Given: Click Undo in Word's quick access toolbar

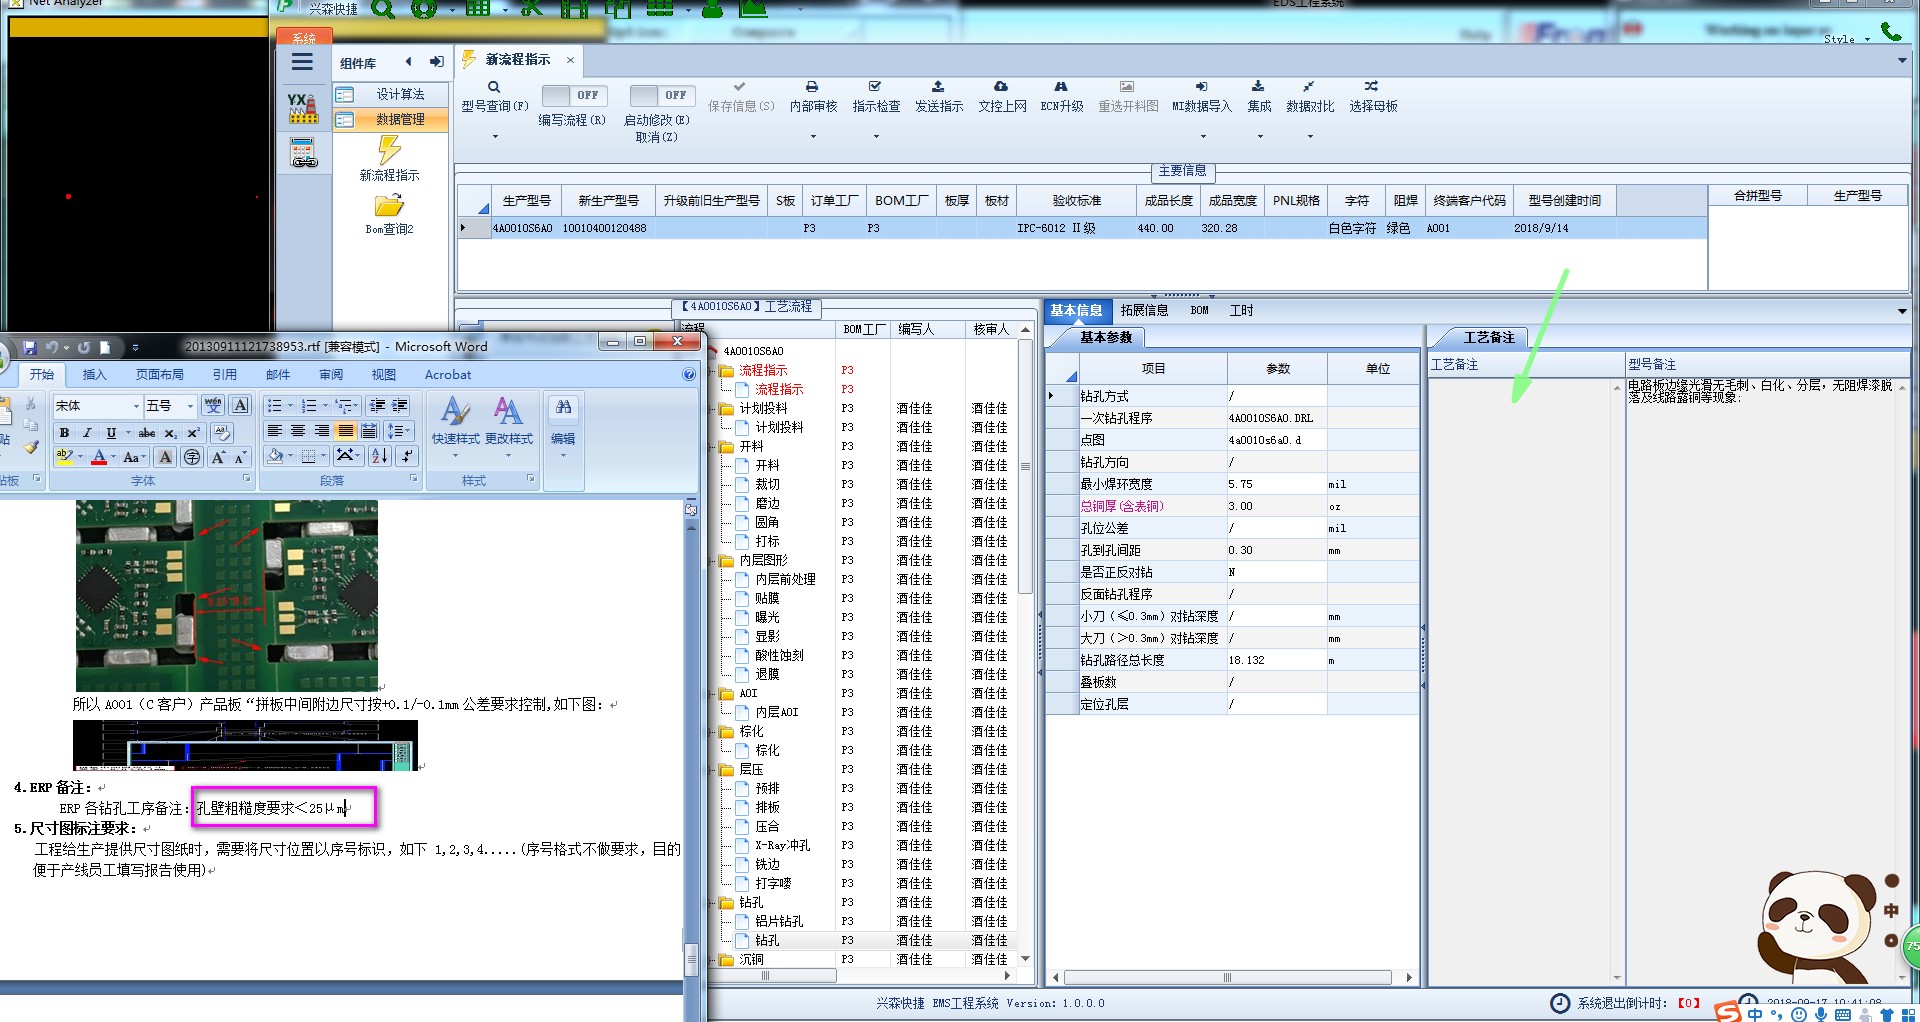Looking at the screenshot, I should pos(52,348).
